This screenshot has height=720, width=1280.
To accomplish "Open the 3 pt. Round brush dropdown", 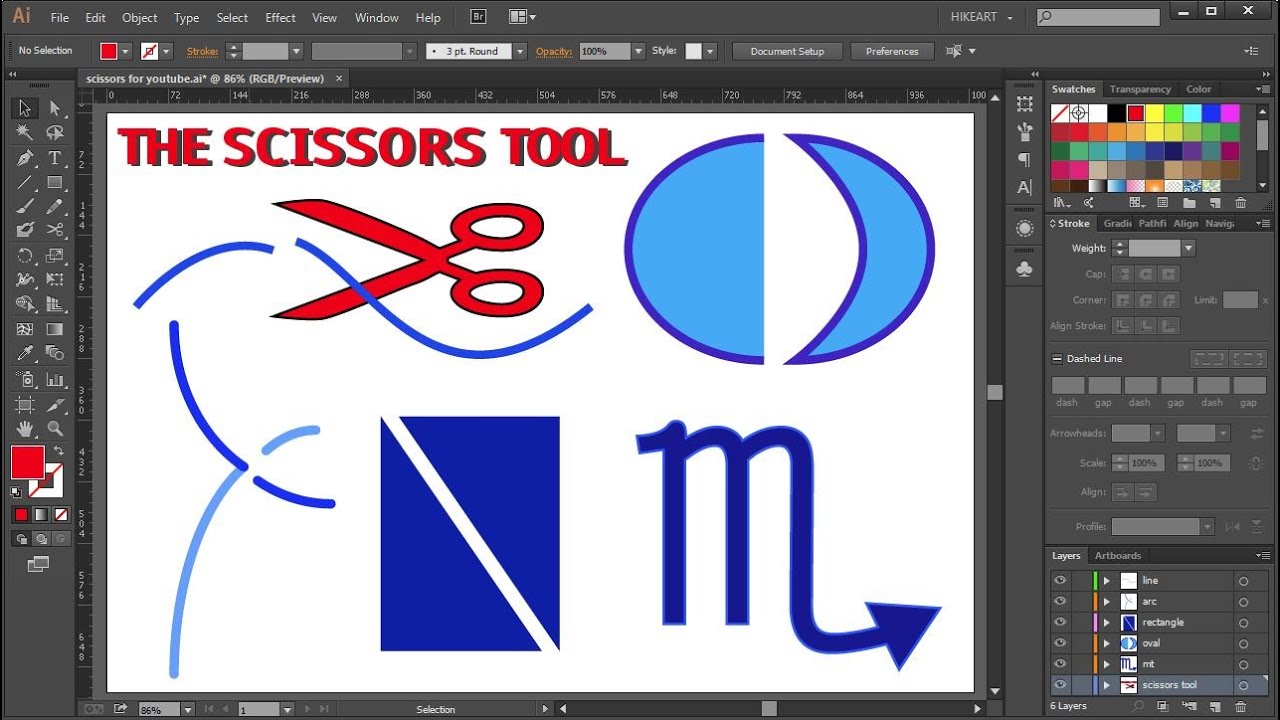I will coord(520,51).
